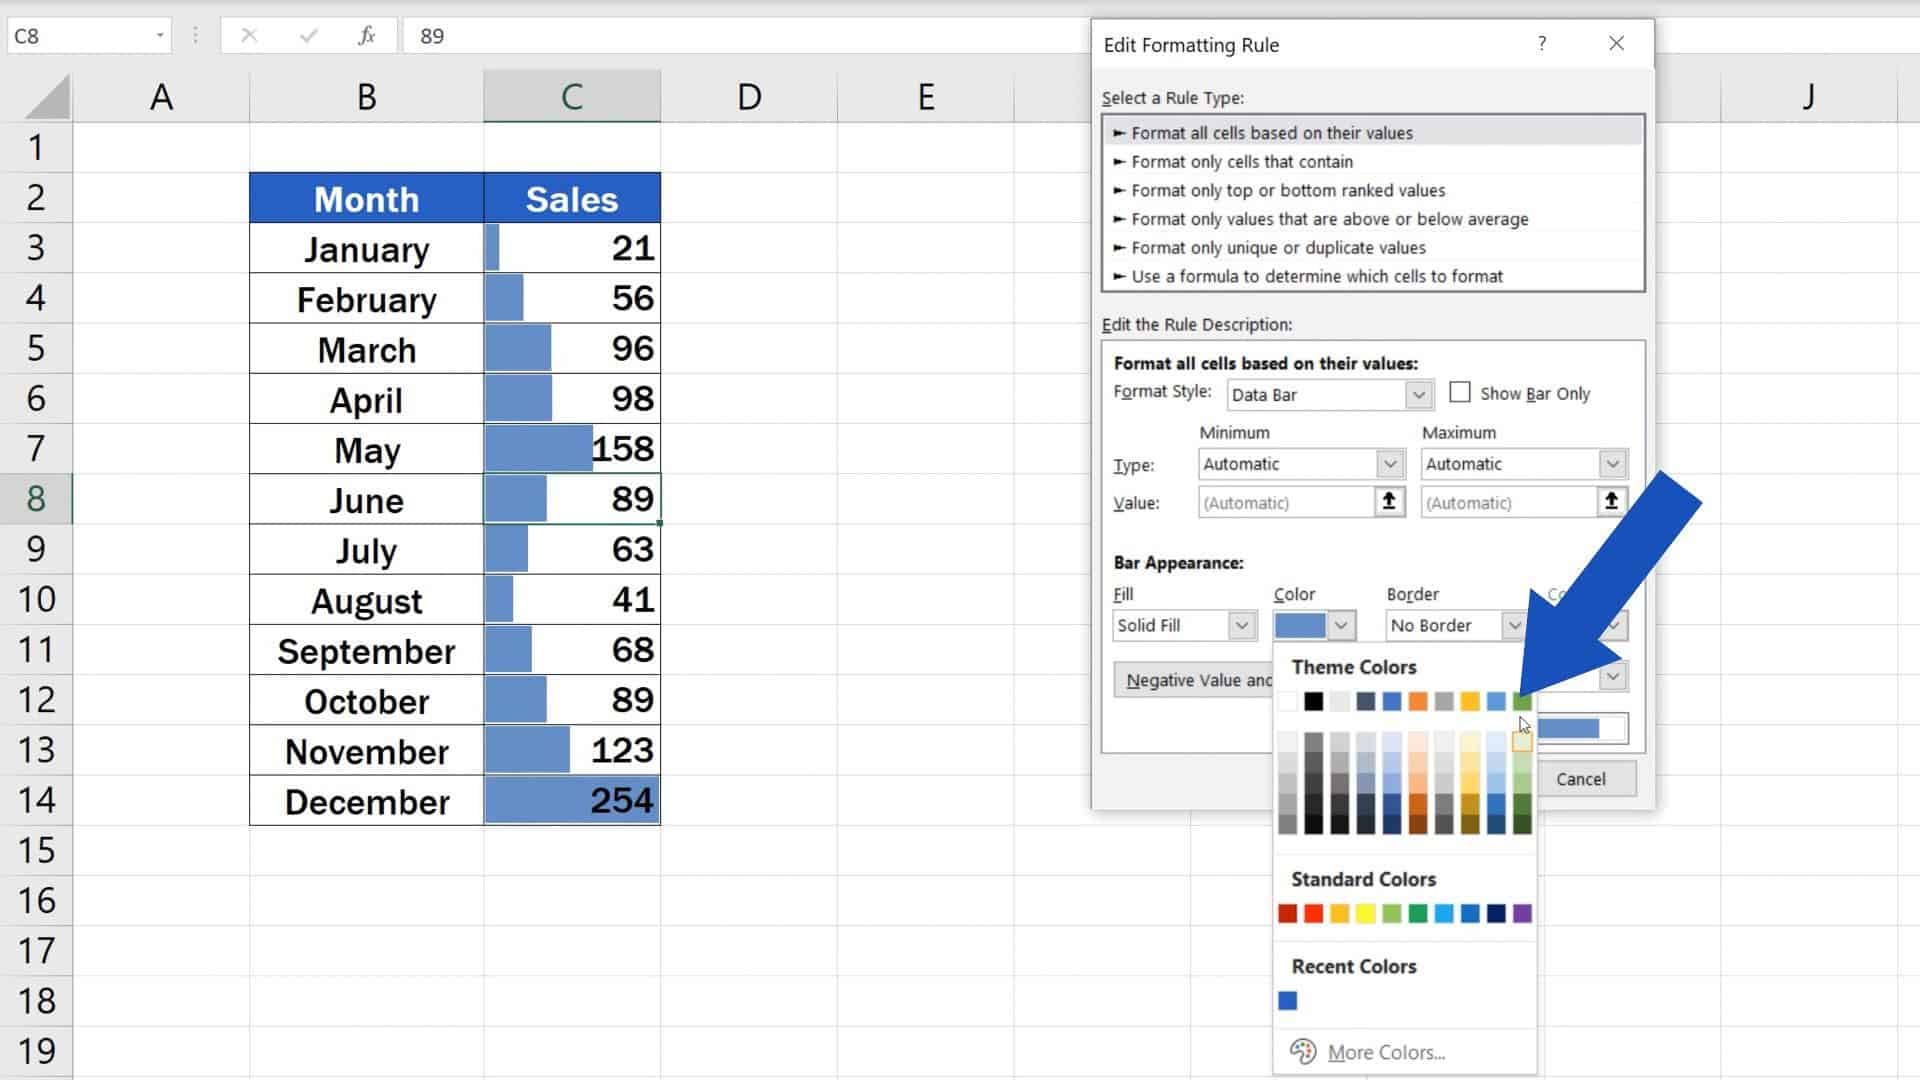This screenshot has width=1920, height=1080.
Task: Choose Format all cells based on their values
Action: (1273, 132)
